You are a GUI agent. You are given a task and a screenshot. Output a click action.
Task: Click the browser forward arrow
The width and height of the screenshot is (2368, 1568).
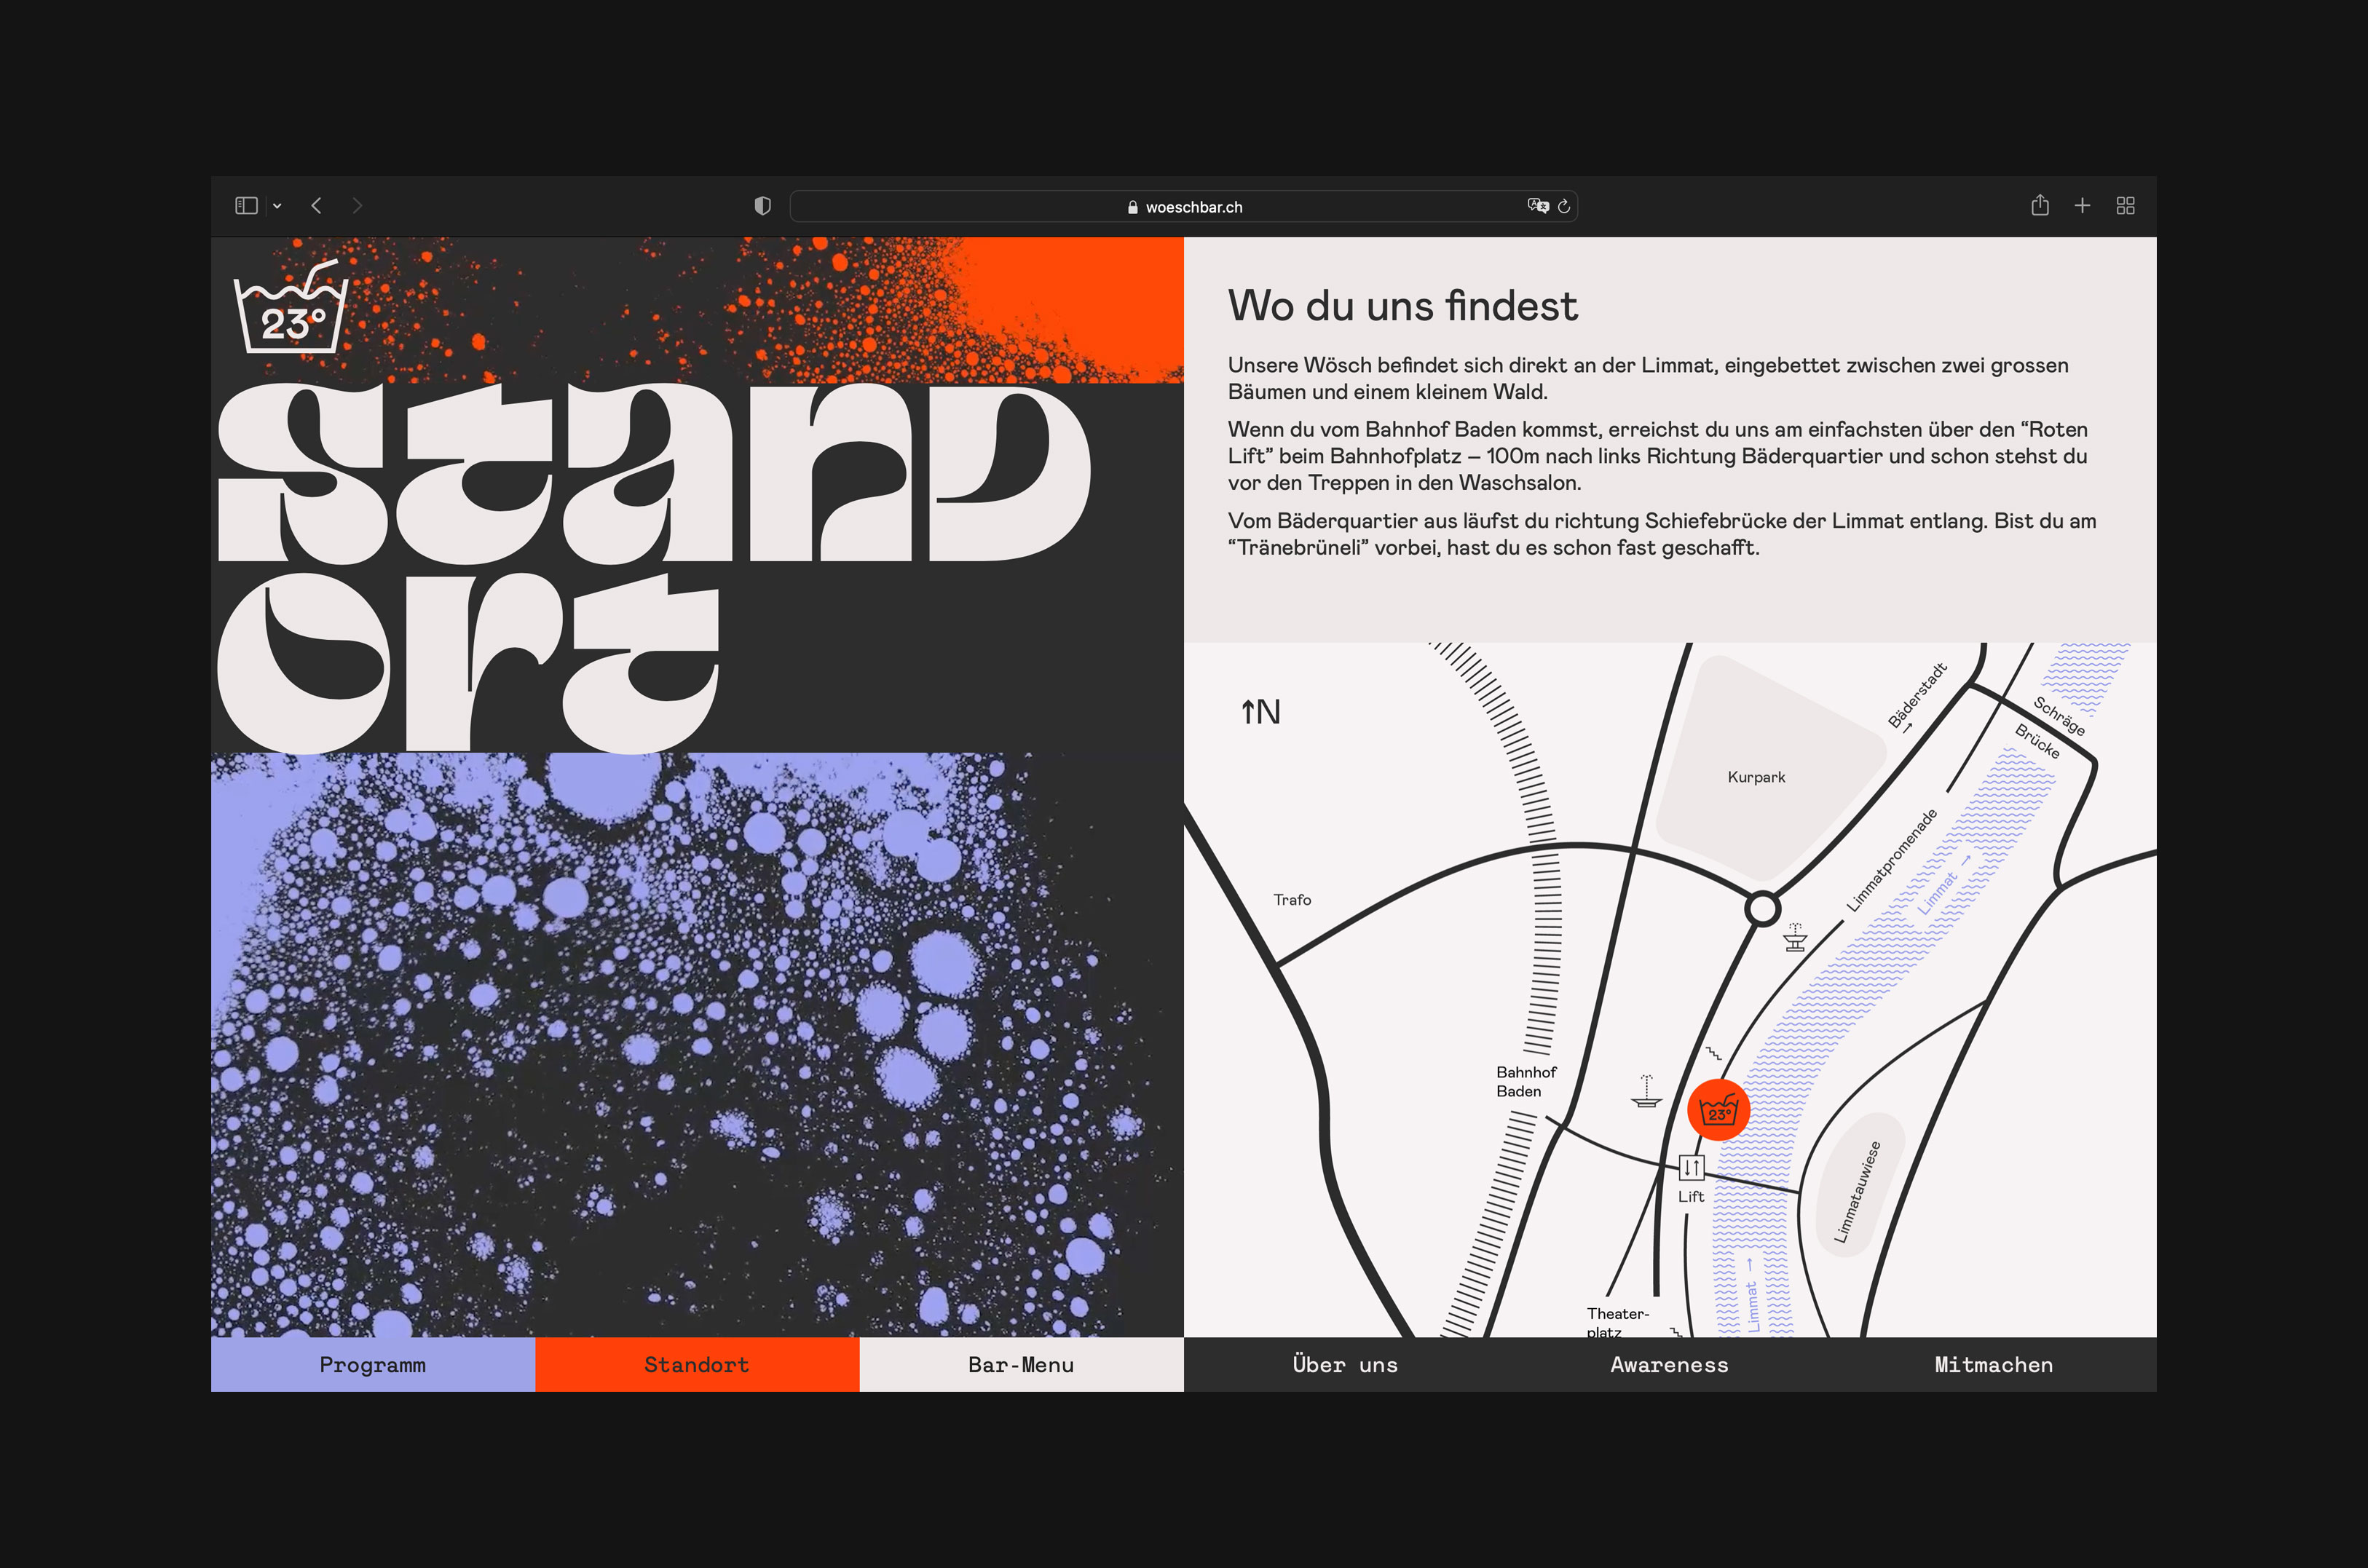[357, 206]
